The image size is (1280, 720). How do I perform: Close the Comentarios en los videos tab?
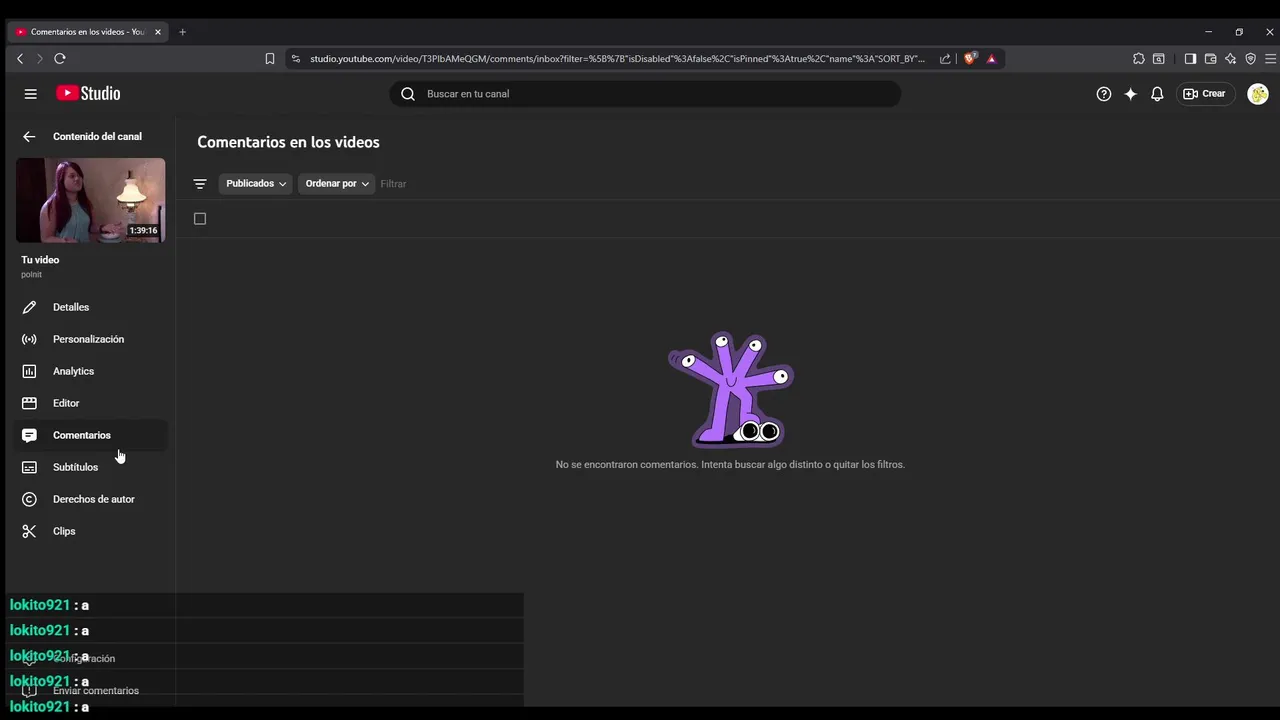tap(157, 32)
